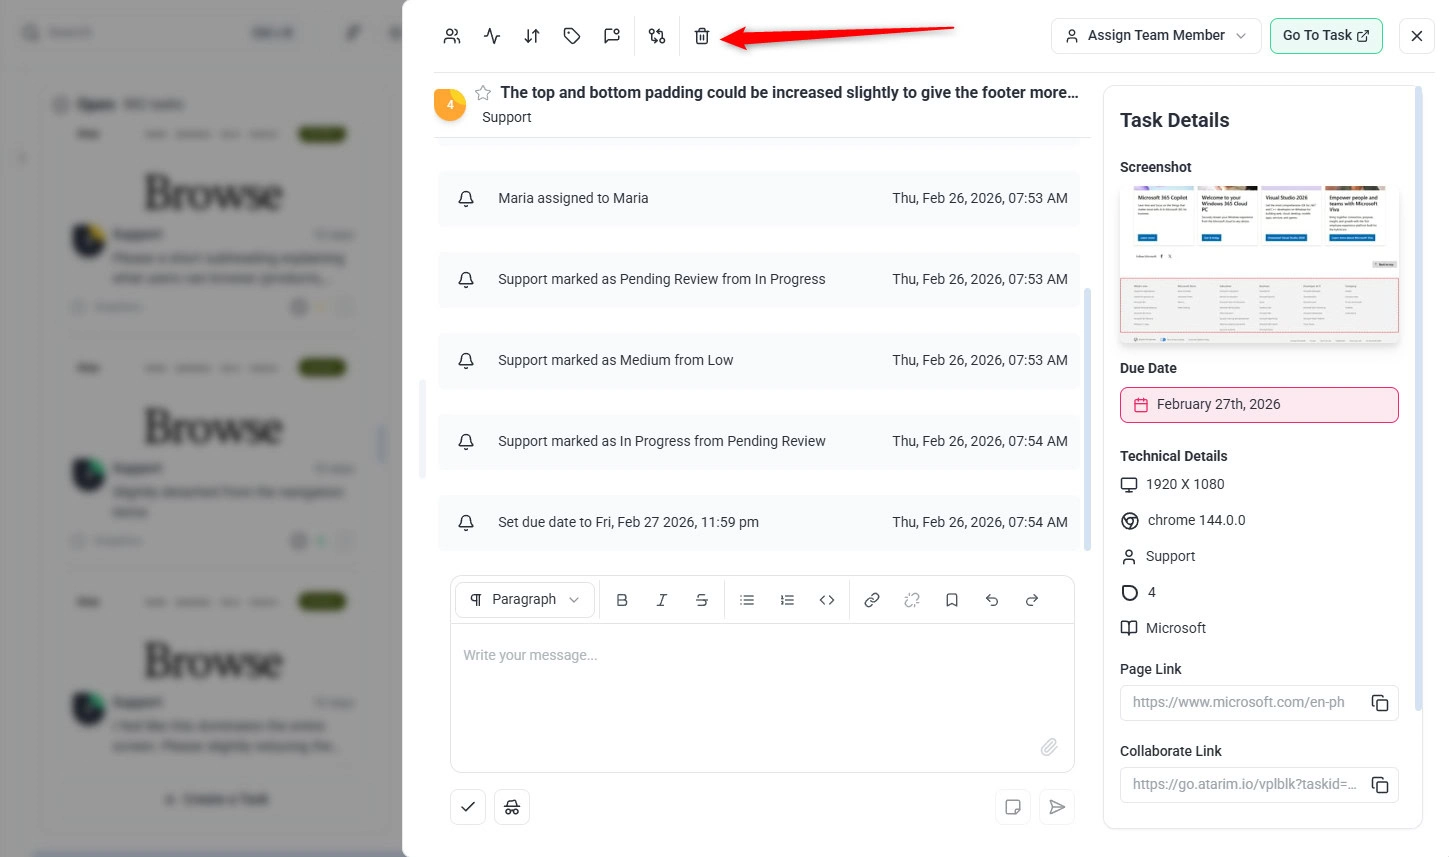Click the priority sort arrows icon
Viewport: 1449px width, 857px height.
(x=532, y=36)
